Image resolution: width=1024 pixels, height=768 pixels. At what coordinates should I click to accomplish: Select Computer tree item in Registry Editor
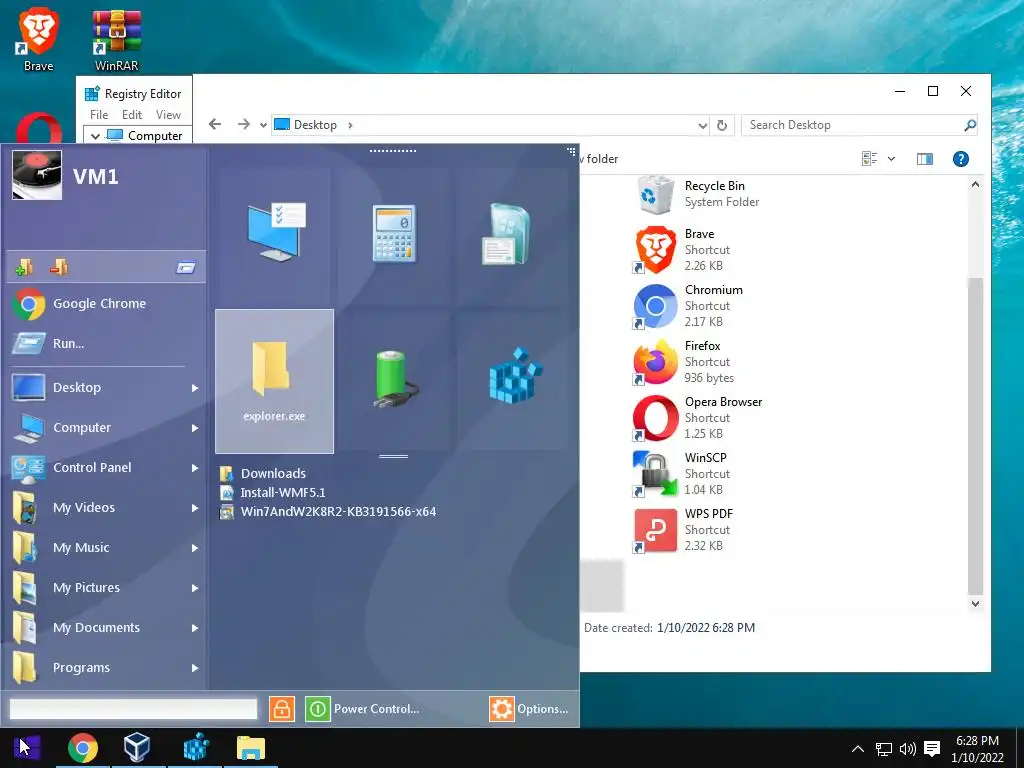click(155, 136)
